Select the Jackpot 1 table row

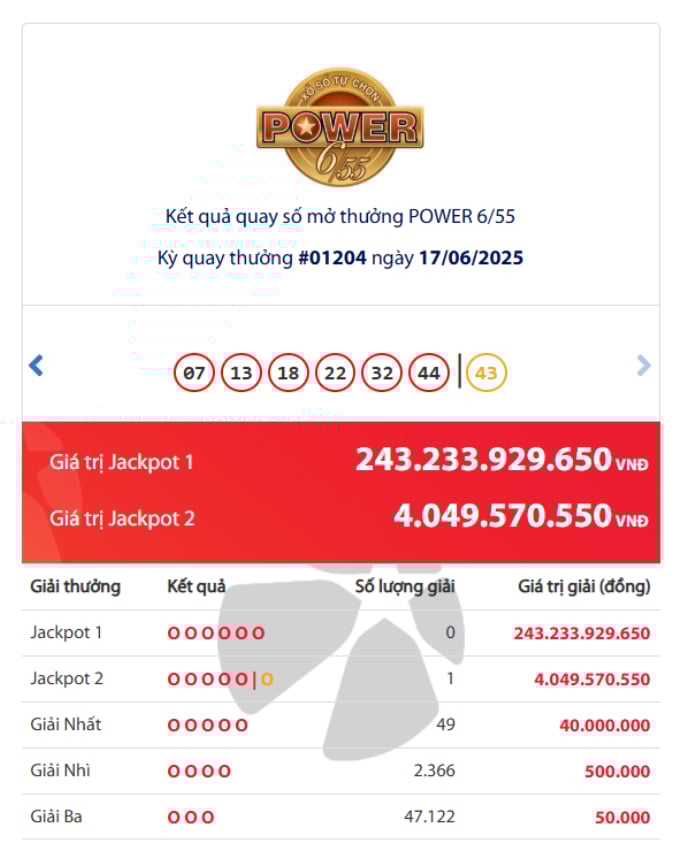341,633
